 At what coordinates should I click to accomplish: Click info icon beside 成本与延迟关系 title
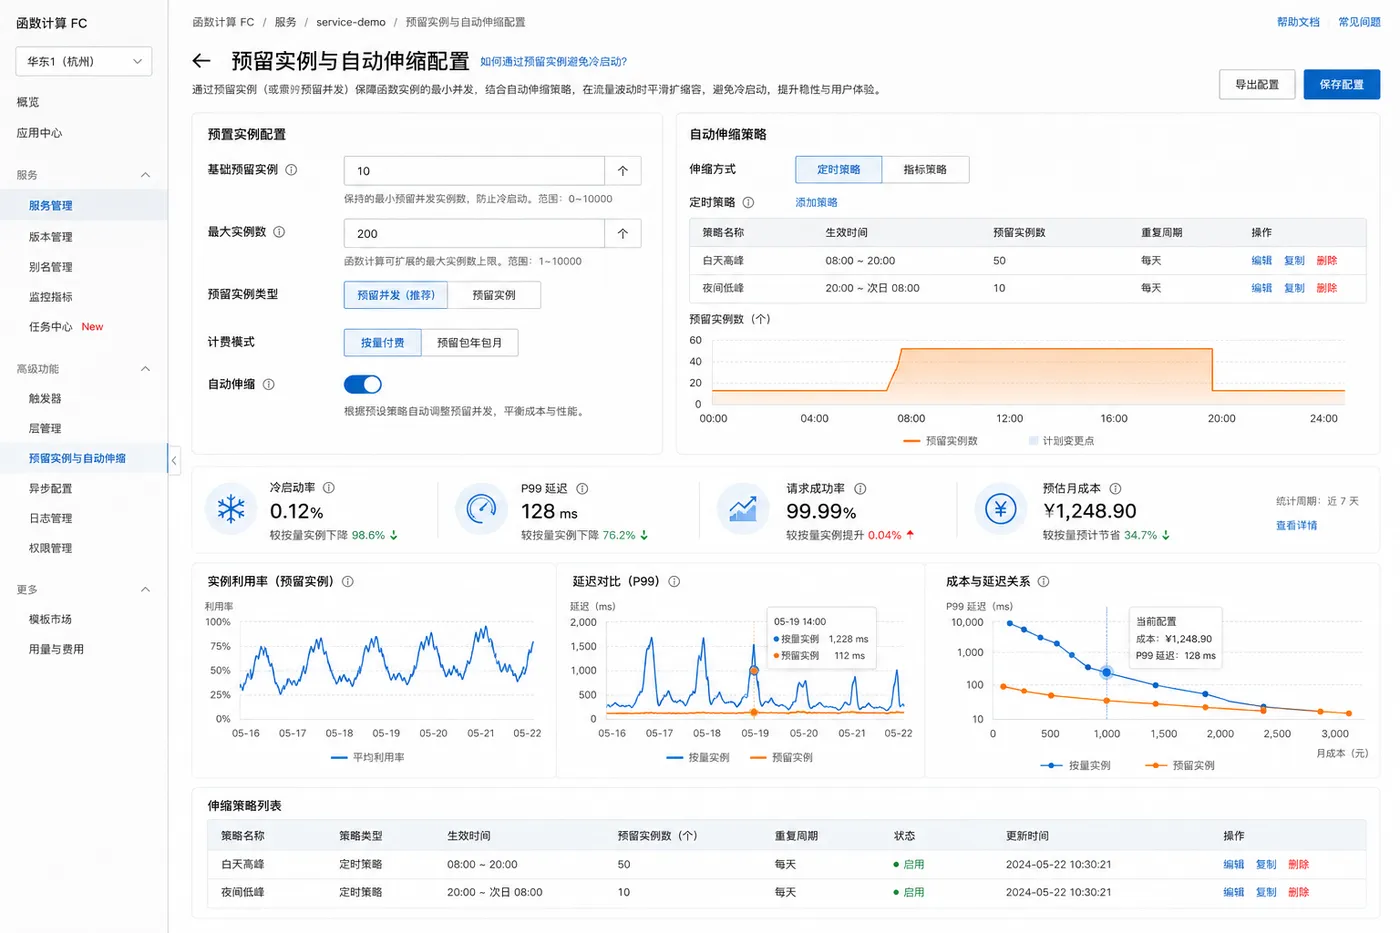click(1043, 581)
